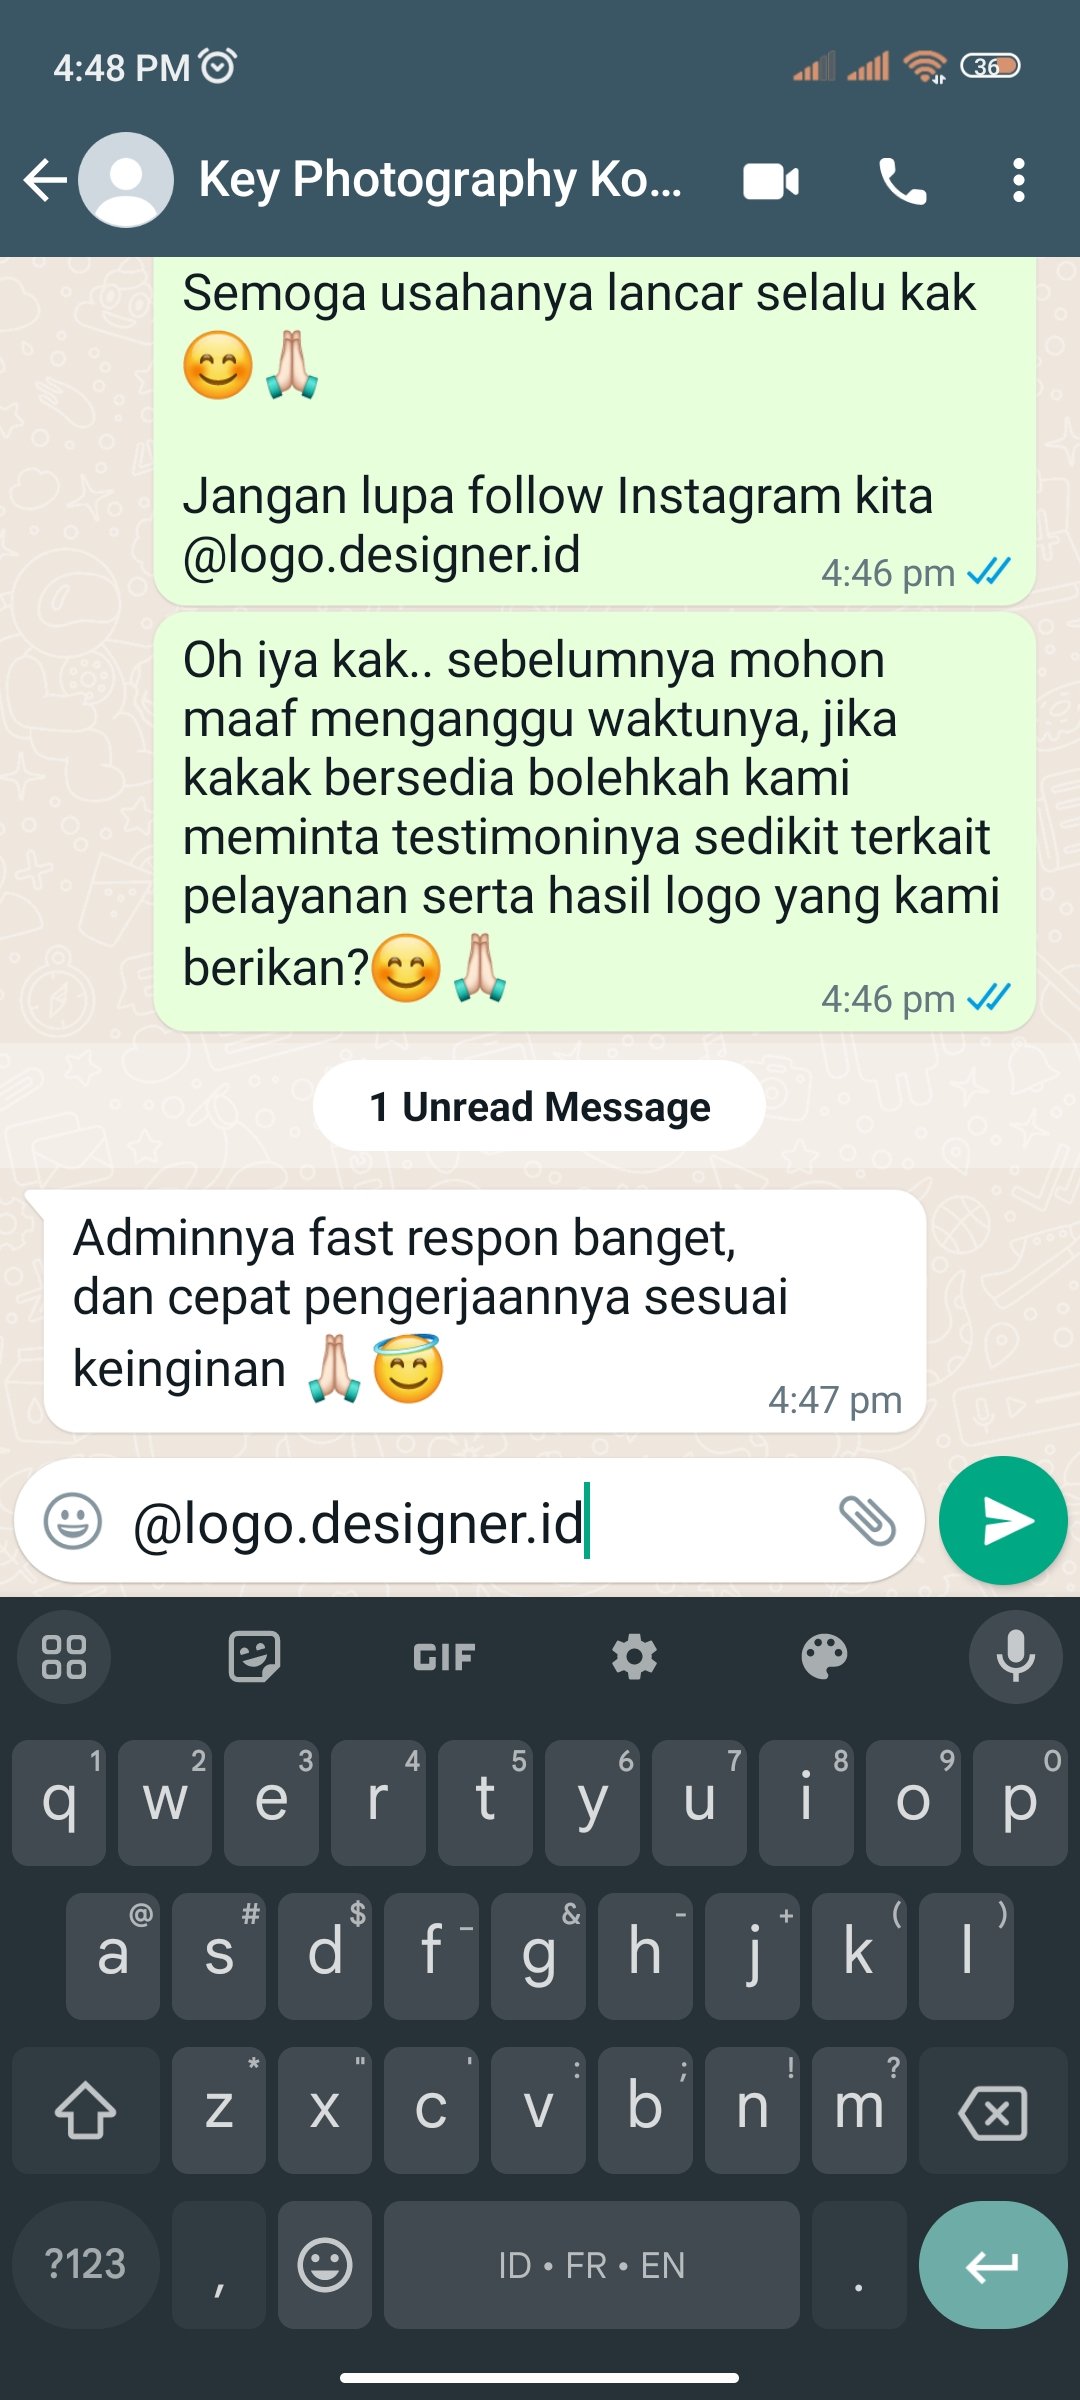This screenshot has height=2400, width=1080.
Task: Open keyboard theme palette
Action: (x=824, y=1657)
